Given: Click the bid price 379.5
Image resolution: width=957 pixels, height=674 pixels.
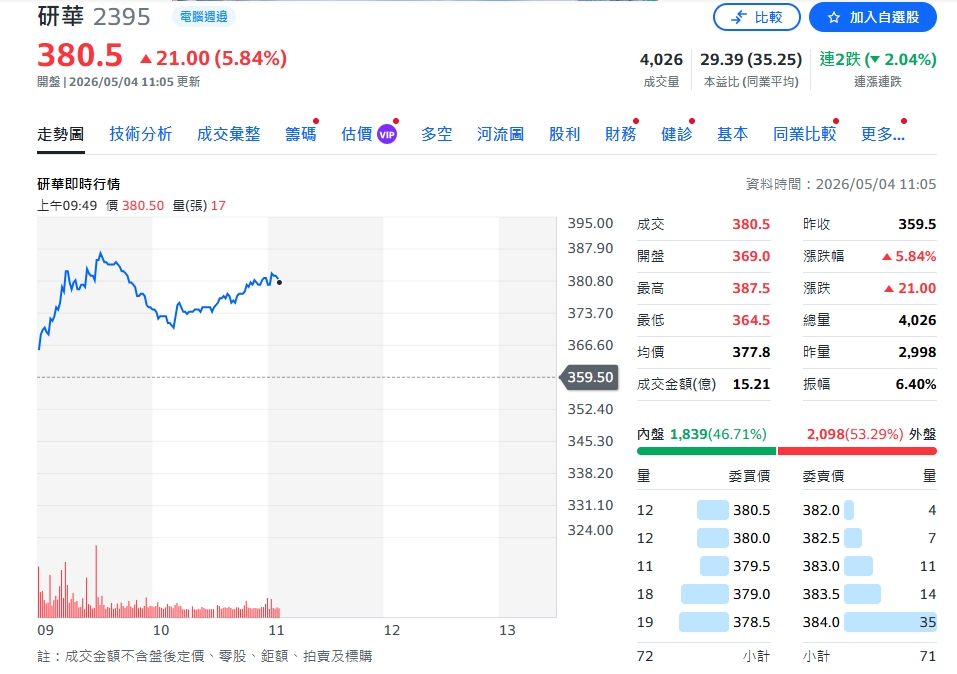Looking at the screenshot, I should coord(751,566).
